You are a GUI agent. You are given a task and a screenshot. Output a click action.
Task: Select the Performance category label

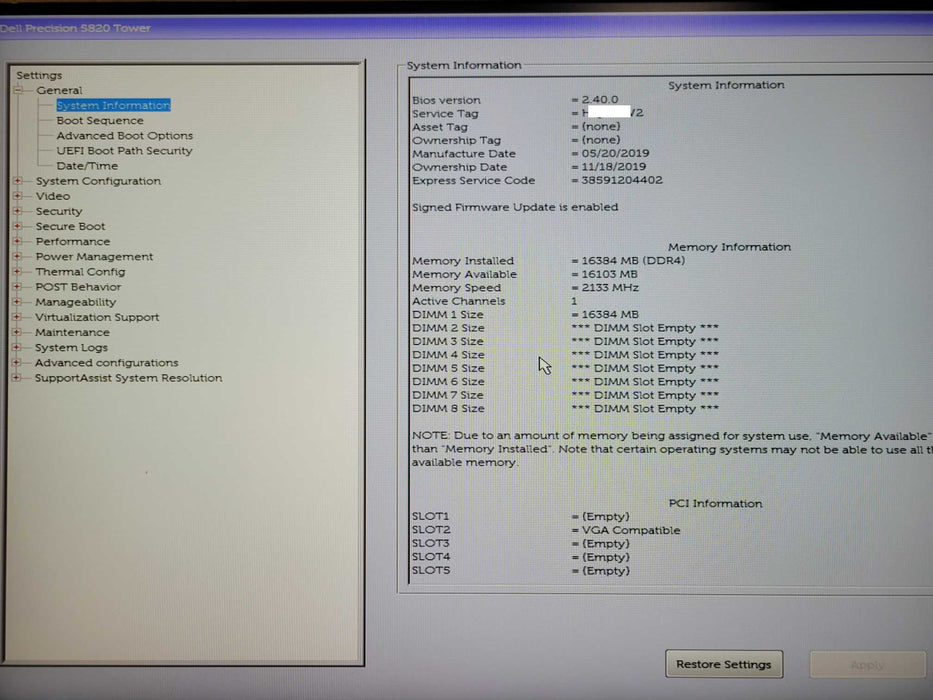(73, 241)
